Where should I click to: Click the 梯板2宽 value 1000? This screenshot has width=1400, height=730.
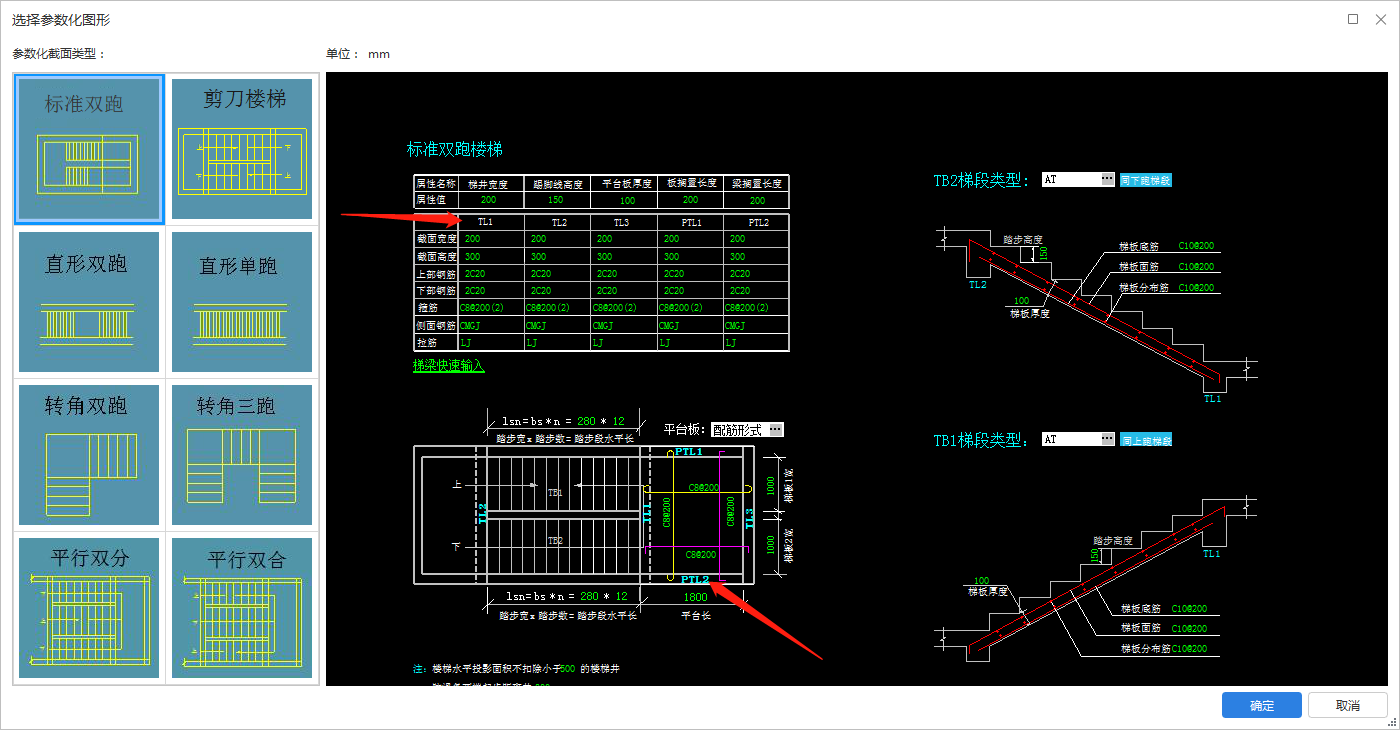(770, 545)
